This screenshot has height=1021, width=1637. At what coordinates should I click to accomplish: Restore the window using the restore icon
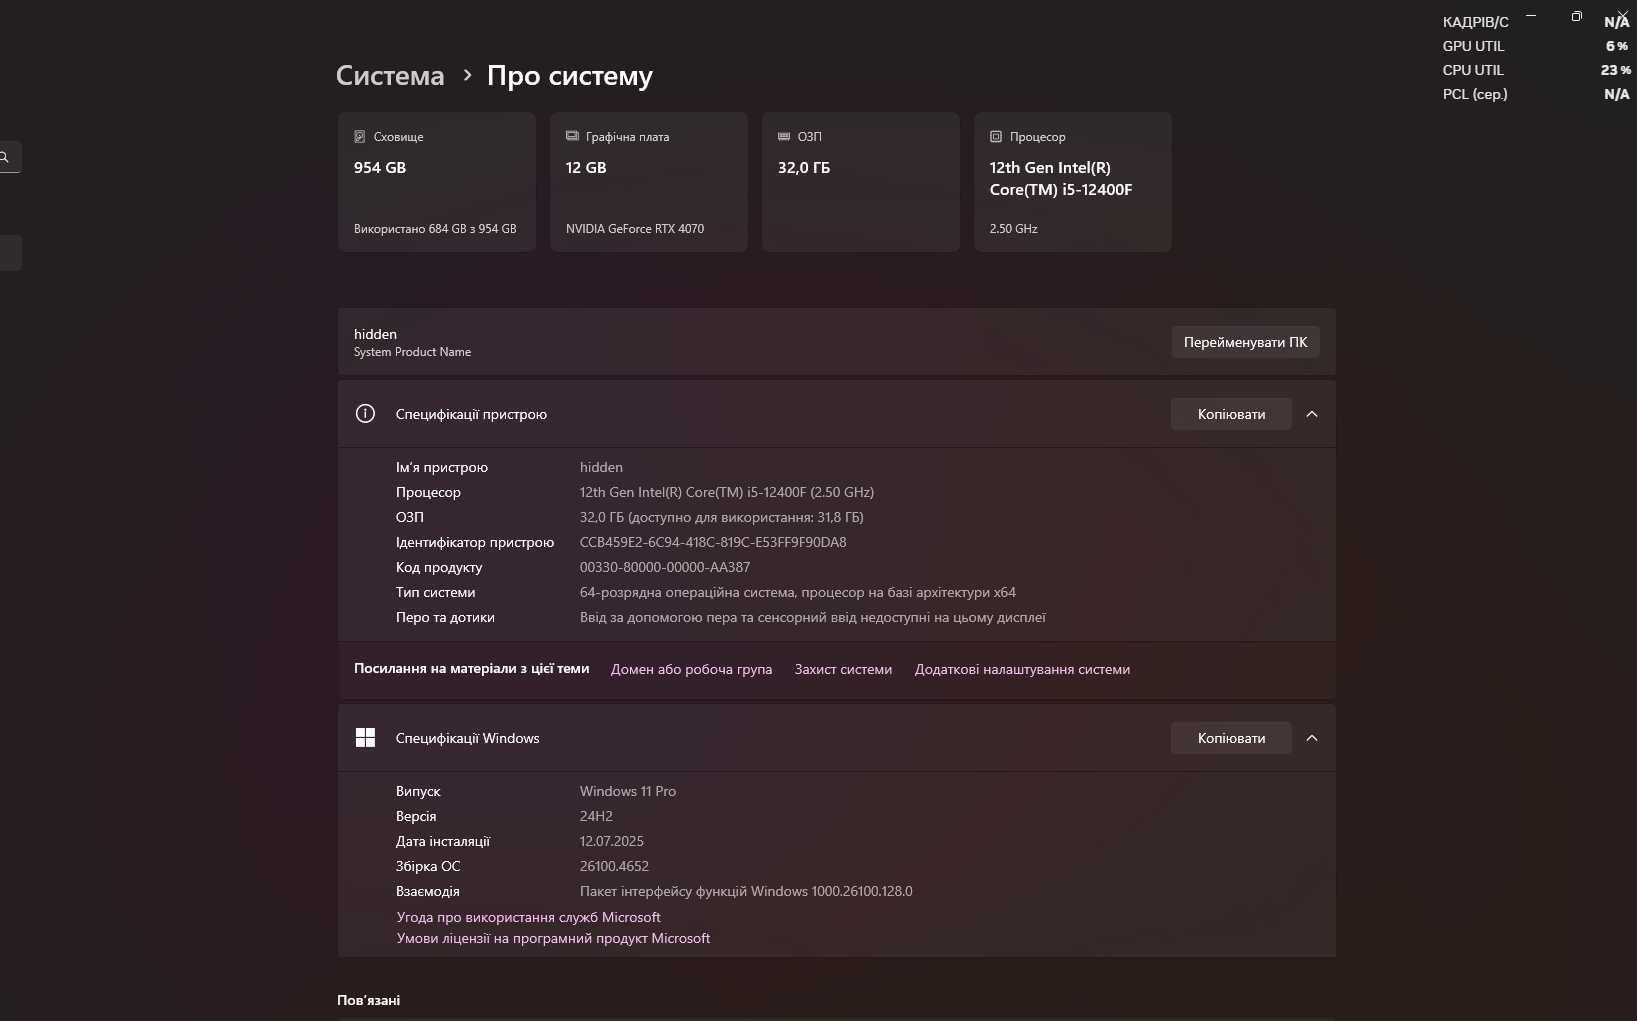pyautogui.click(x=1577, y=15)
